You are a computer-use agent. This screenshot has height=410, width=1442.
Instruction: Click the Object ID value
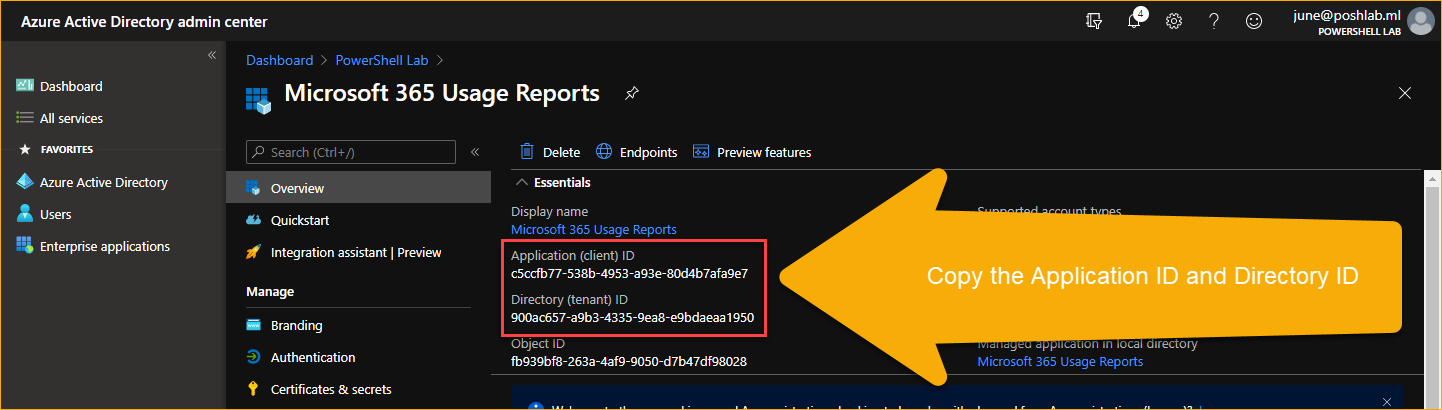coord(629,361)
